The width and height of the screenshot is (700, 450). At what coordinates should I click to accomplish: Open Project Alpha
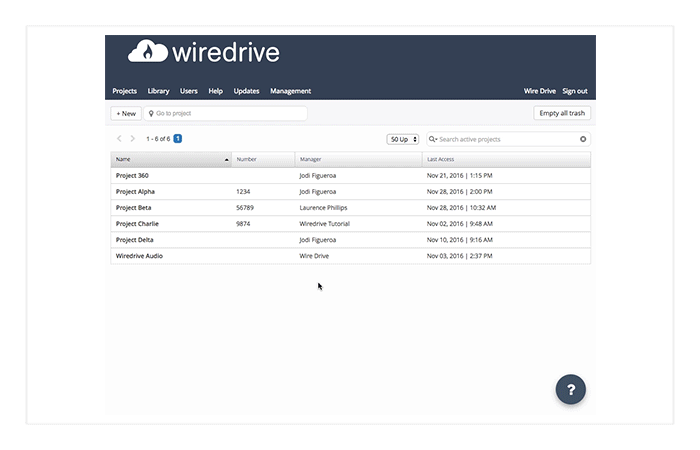[135, 192]
